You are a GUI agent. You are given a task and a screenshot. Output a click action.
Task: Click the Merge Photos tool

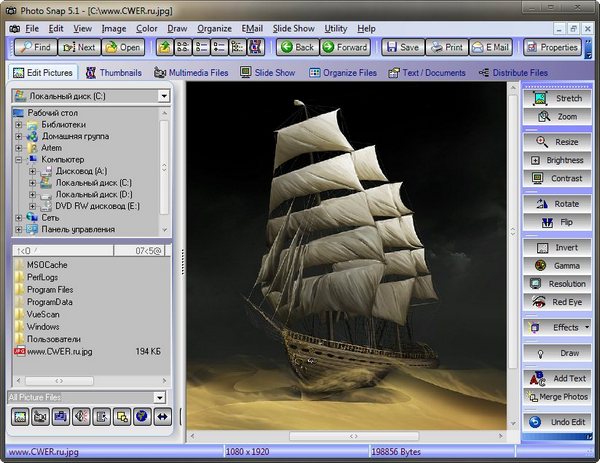558,397
